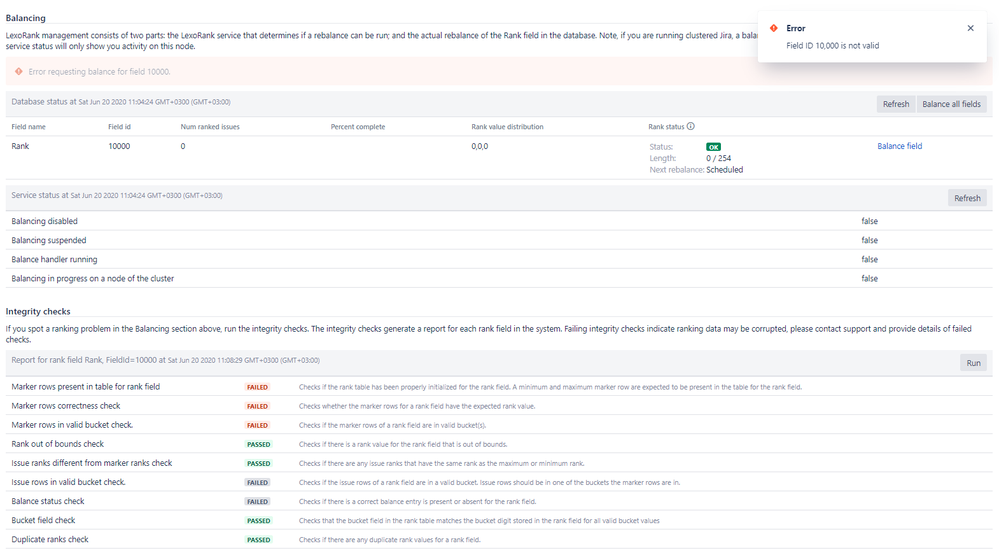The image size is (999, 555).
Task: Open the Balance field link for Rank
Action: [x=899, y=146]
